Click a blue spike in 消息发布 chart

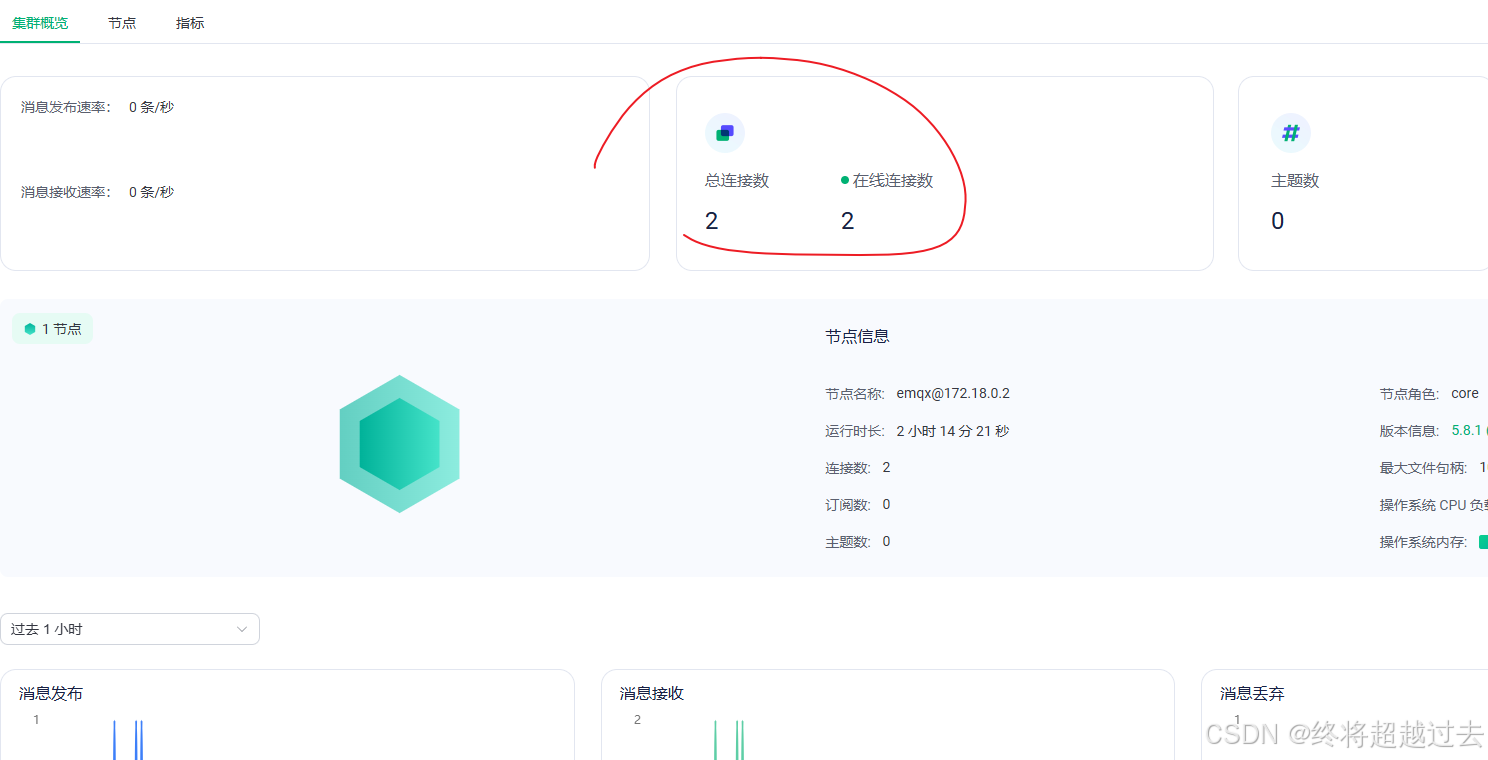pyautogui.click(x=114, y=740)
